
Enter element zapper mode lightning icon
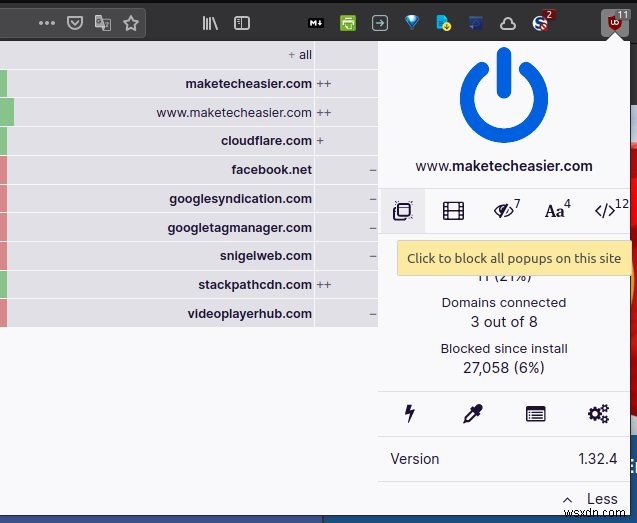pyautogui.click(x=410, y=414)
